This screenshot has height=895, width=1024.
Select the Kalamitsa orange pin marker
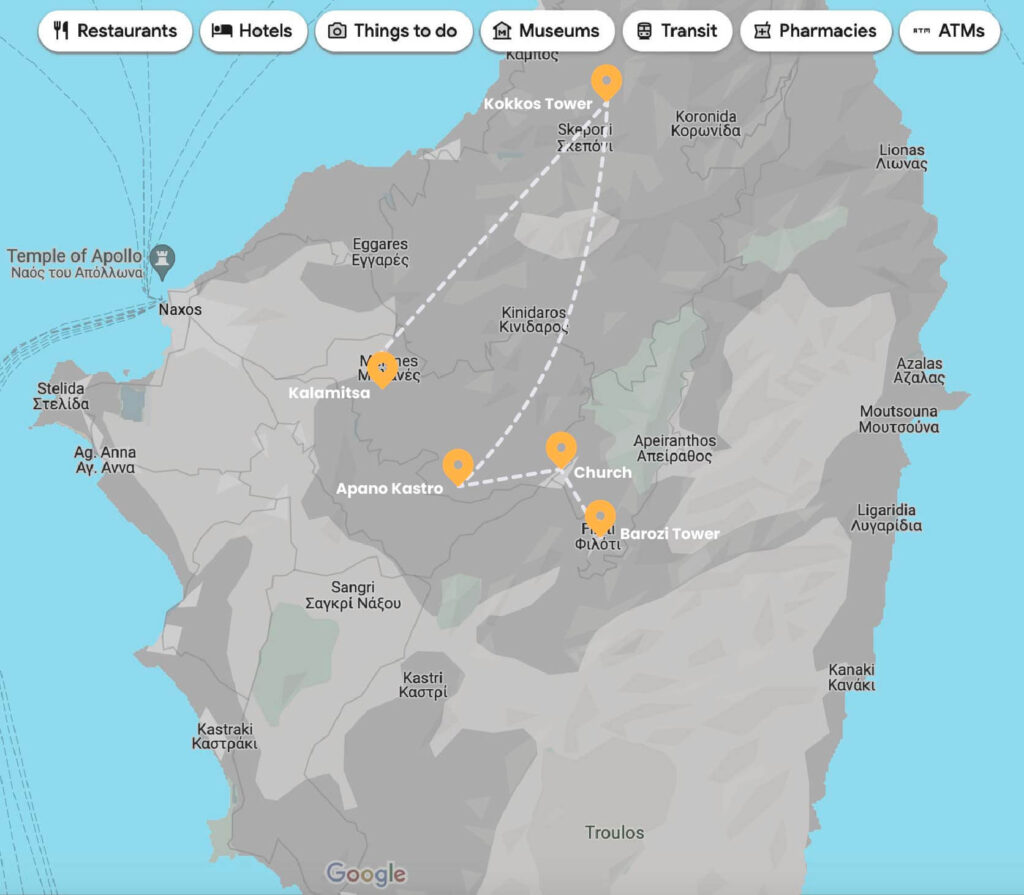tap(381, 368)
